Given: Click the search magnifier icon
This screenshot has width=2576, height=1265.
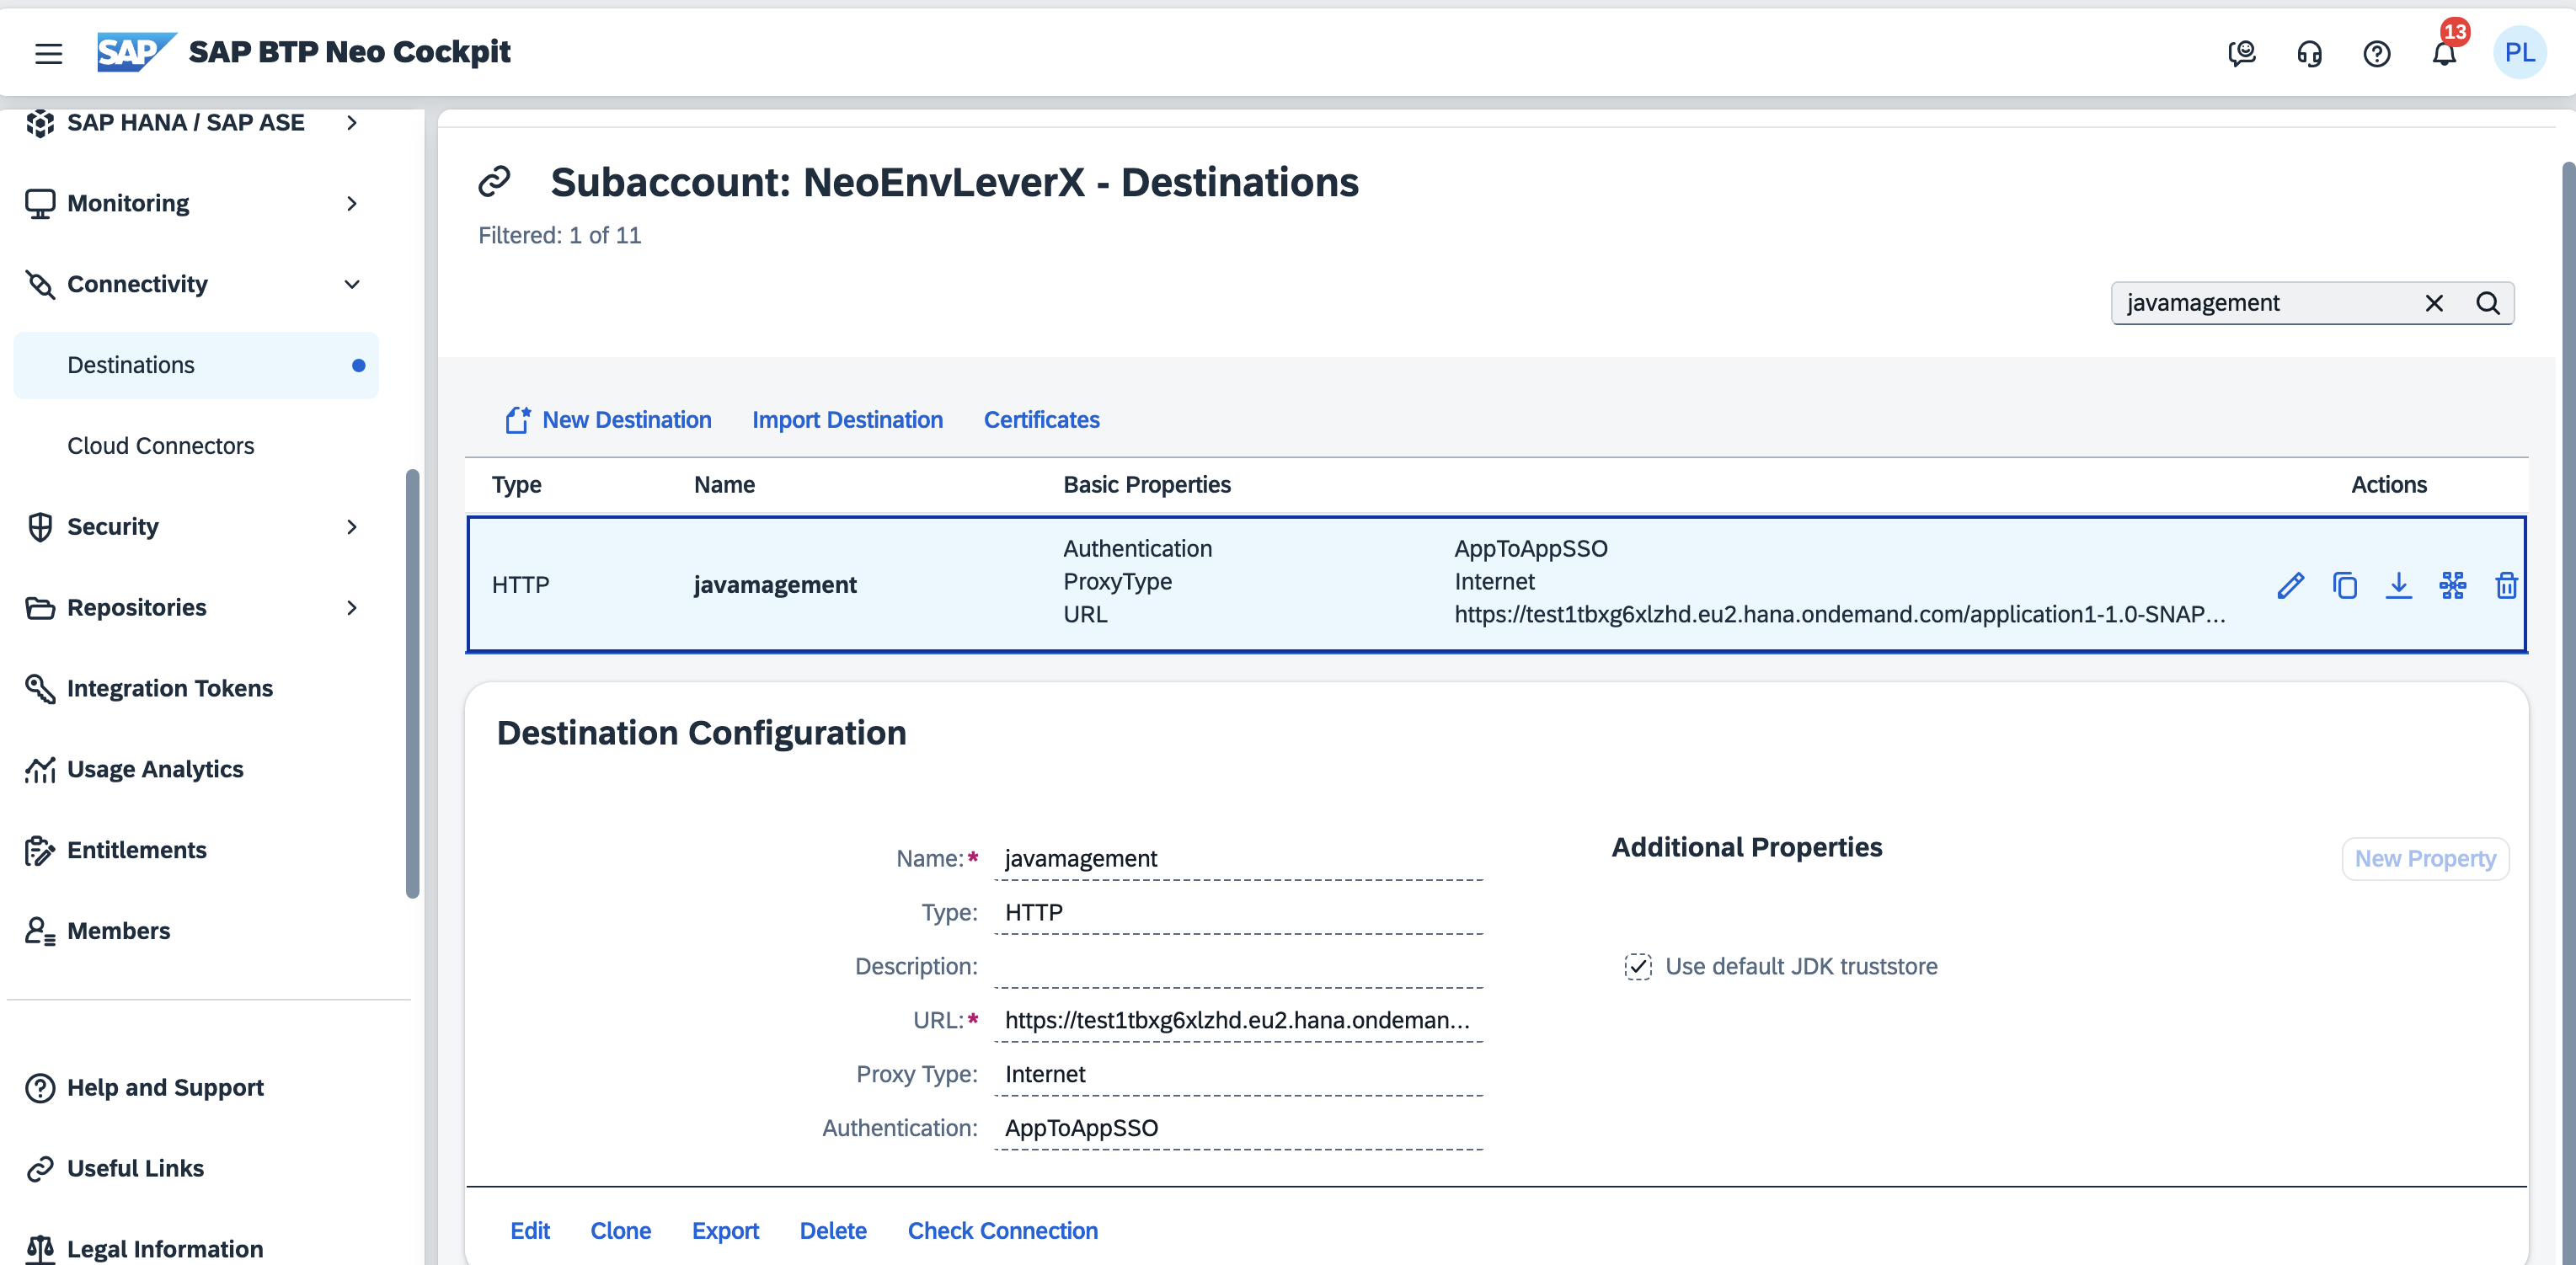Looking at the screenshot, I should [2488, 303].
